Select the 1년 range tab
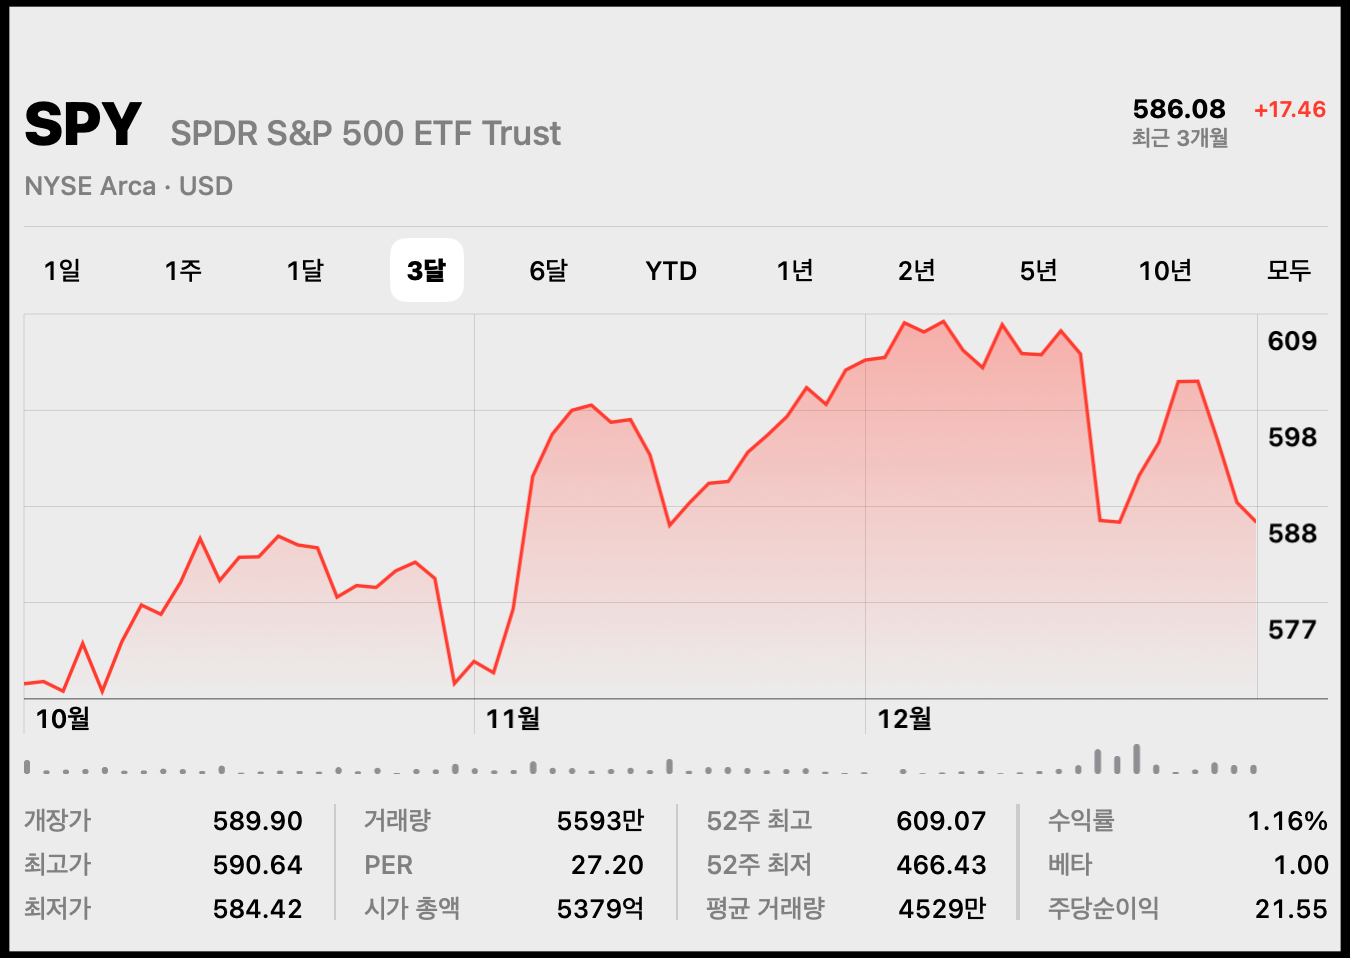 (795, 270)
